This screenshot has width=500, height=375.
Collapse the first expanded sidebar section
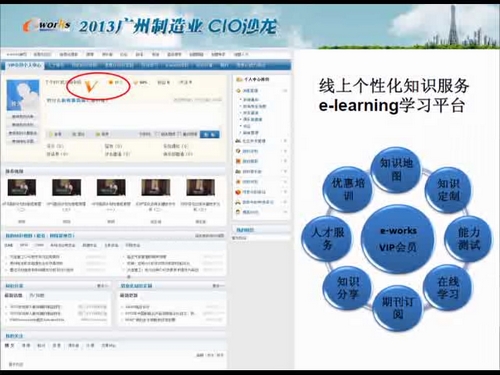tap(285, 90)
